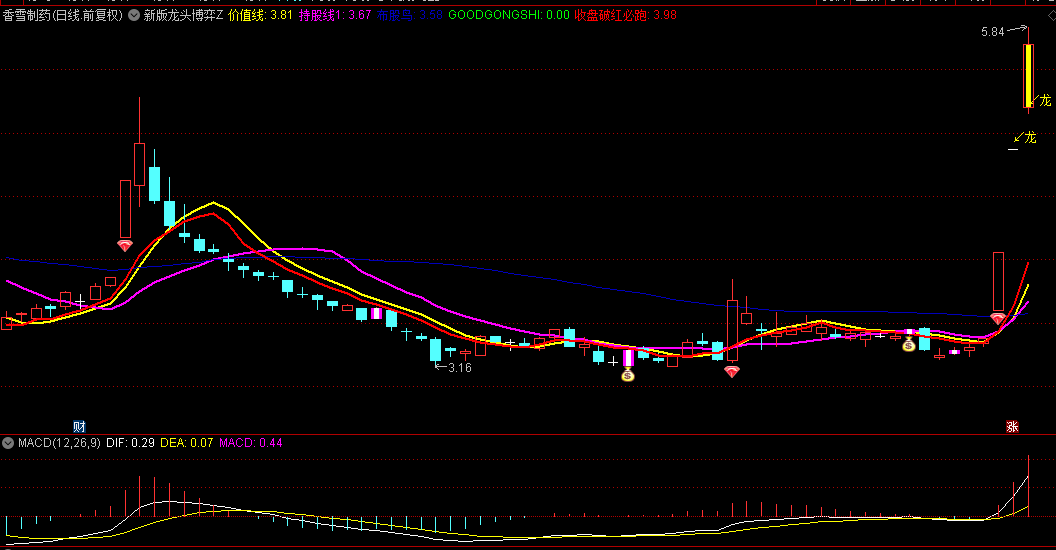Image resolution: width=1056 pixels, height=550 pixels.
Task: Click the 3.16 low price label
Action: (460, 368)
